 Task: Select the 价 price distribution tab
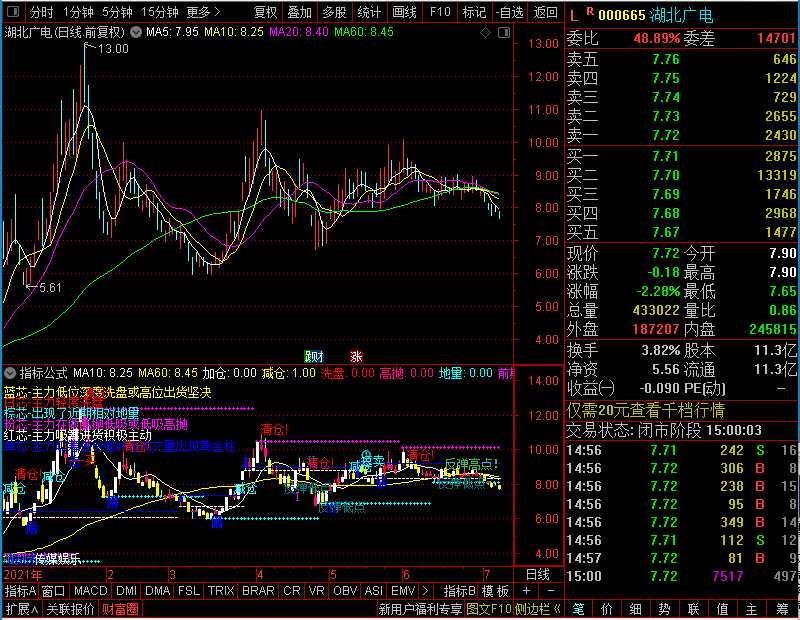pyautogui.click(x=607, y=609)
